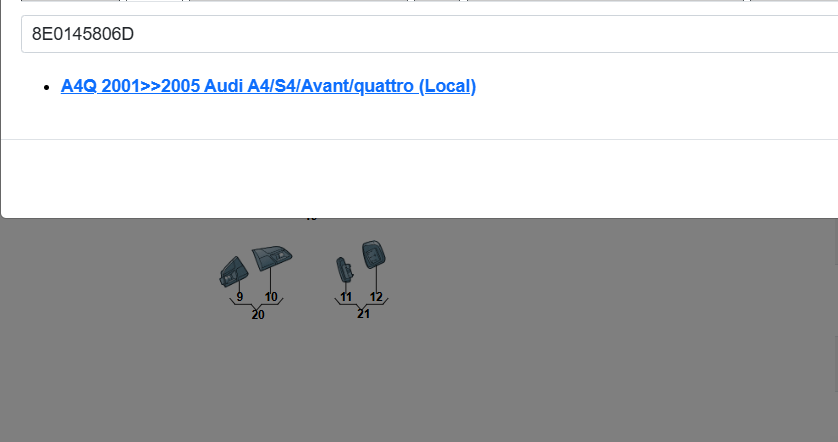The width and height of the screenshot is (838, 442).
Task: Click the bullet point before the A4Q result
Action: (x=46, y=87)
